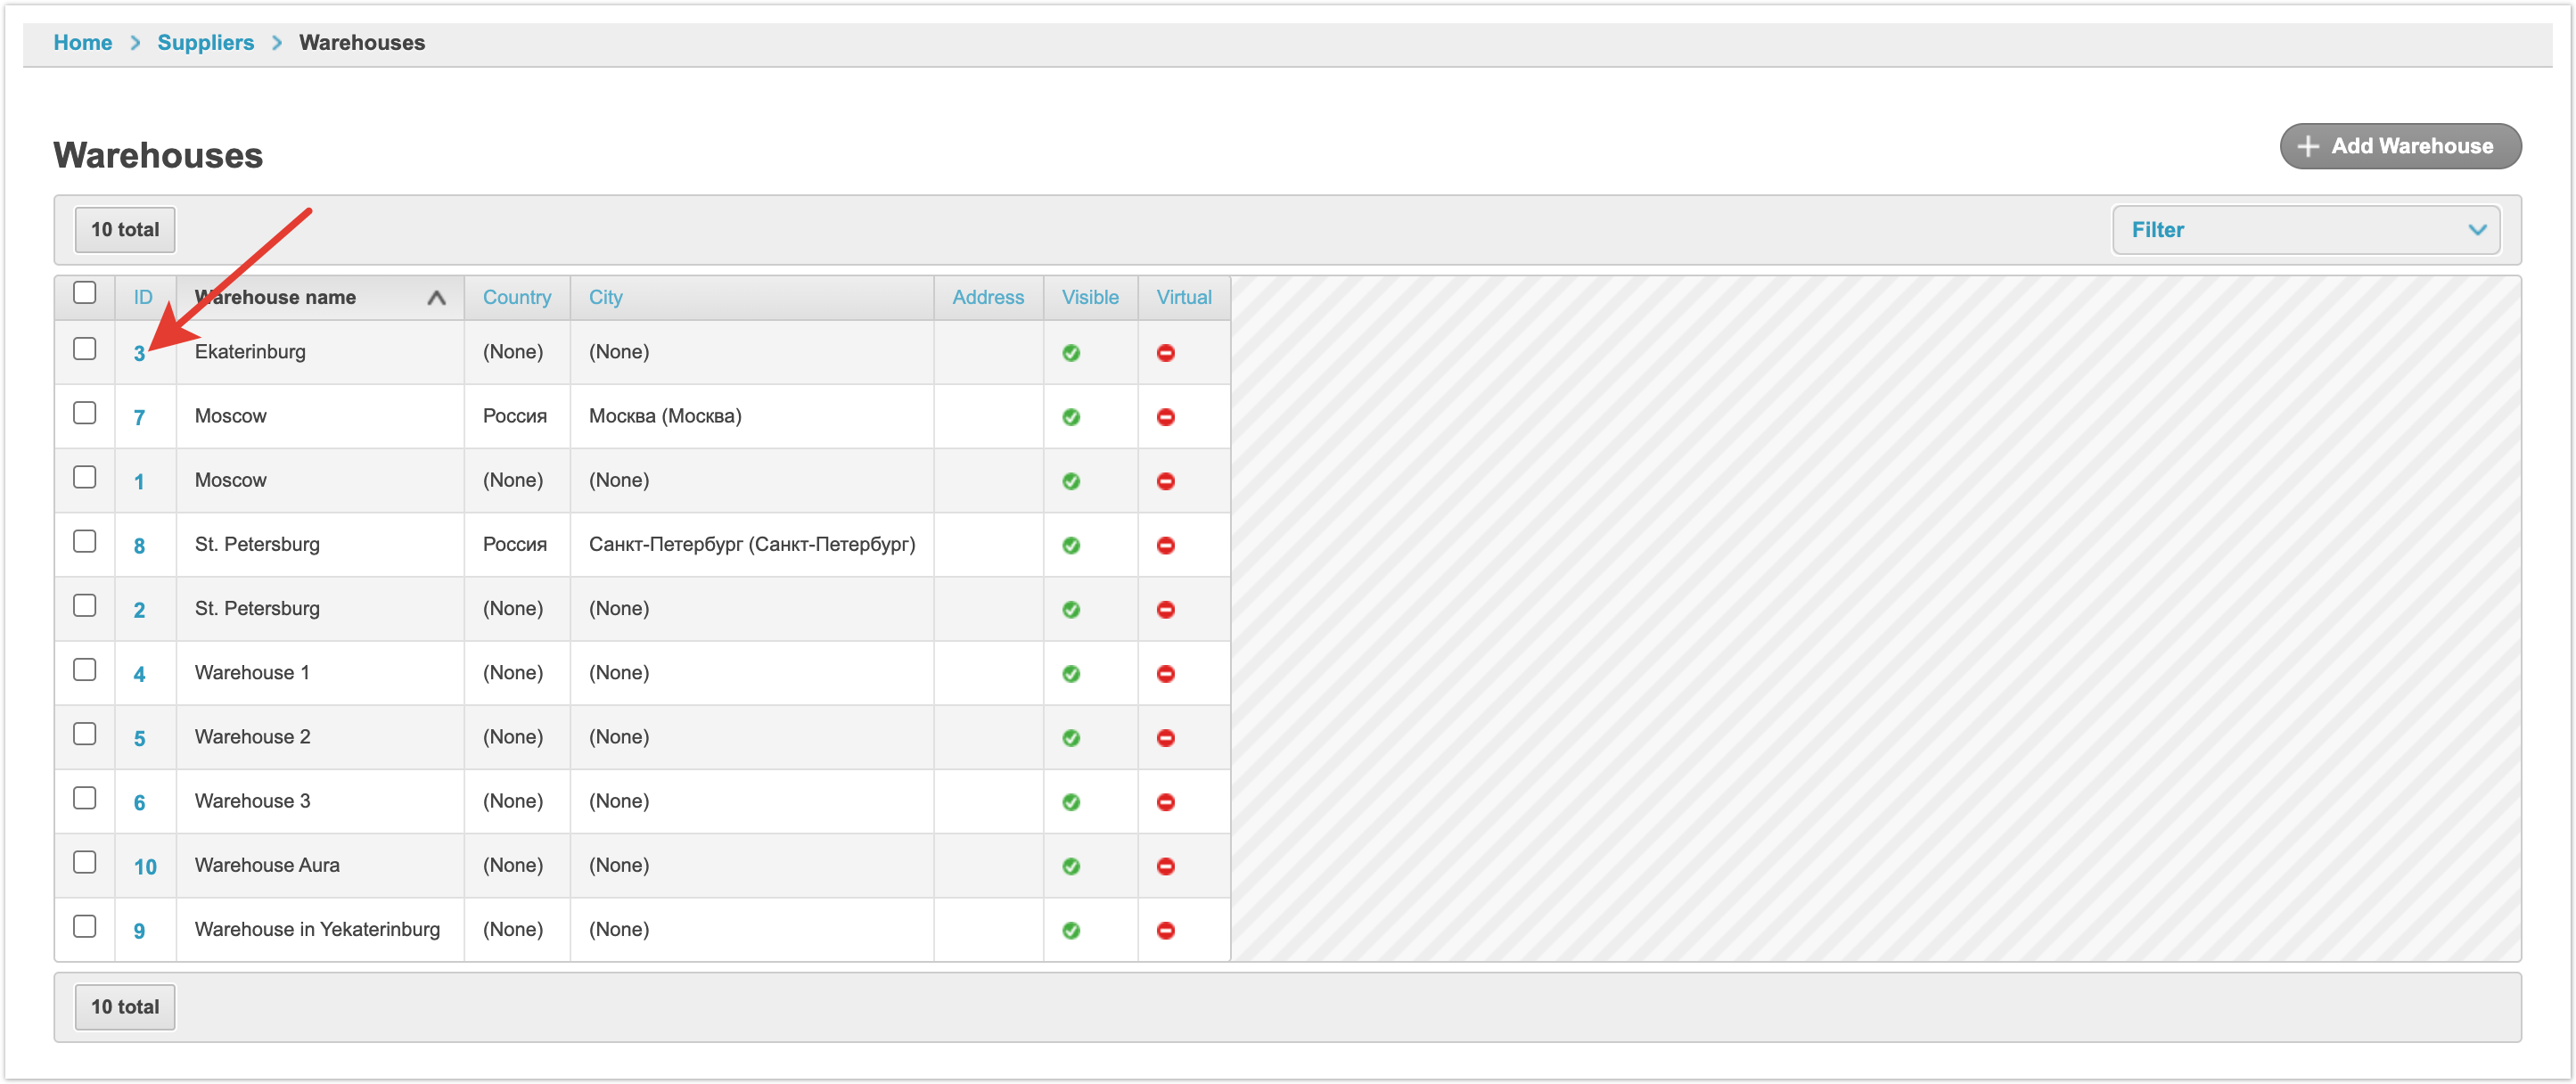This screenshot has height=1084, width=2576.
Task: Click the chevron after Home in breadcrumb
Action: [135, 43]
